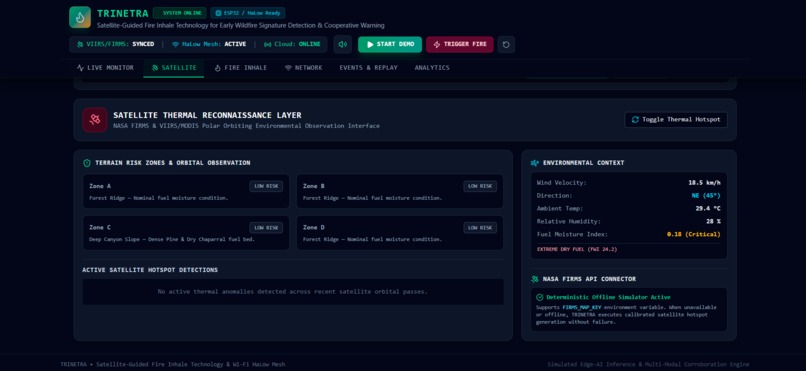Click the pulse icon on LIVE MONITOR tab
The image size is (806, 371).
[80, 68]
